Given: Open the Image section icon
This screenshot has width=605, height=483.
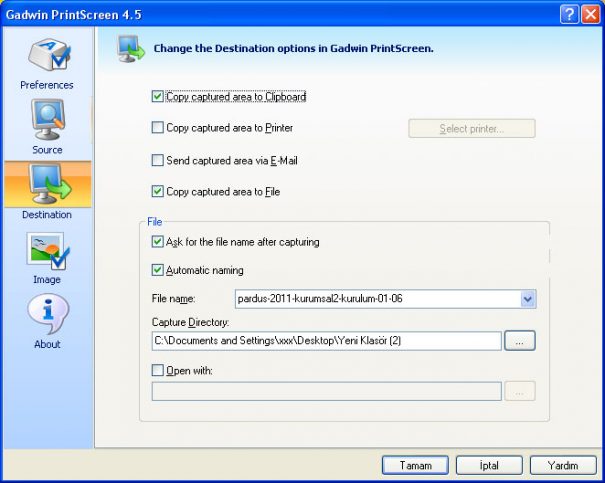Looking at the screenshot, I should click(48, 251).
